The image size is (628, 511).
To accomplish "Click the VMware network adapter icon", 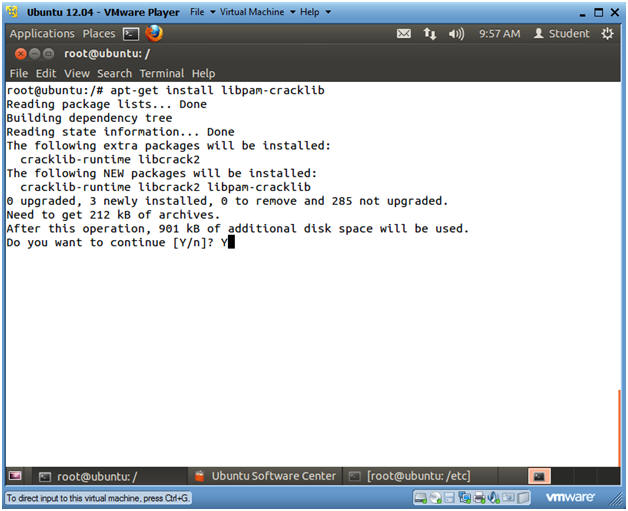I will [464, 498].
